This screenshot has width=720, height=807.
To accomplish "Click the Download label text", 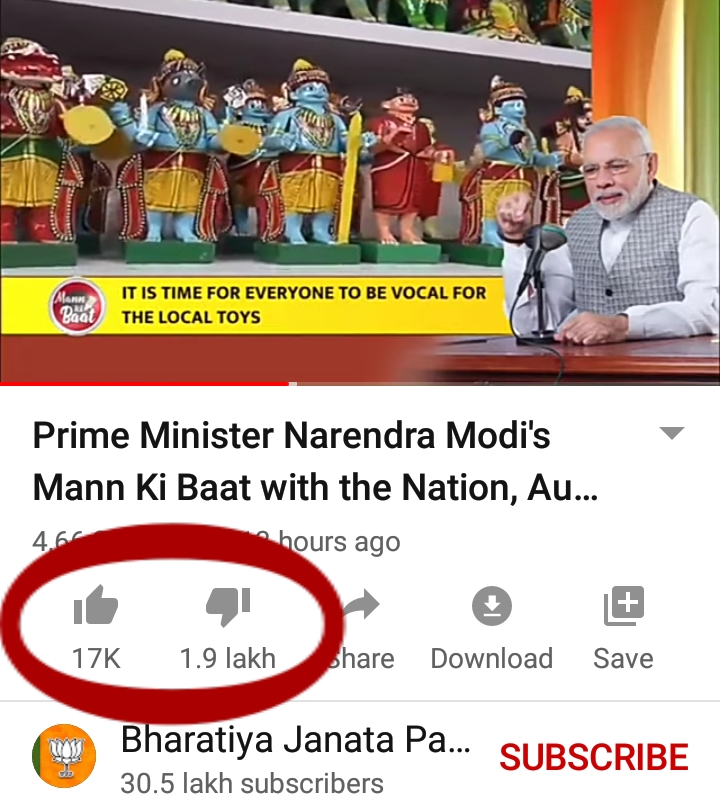I will pyautogui.click(x=492, y=658).
